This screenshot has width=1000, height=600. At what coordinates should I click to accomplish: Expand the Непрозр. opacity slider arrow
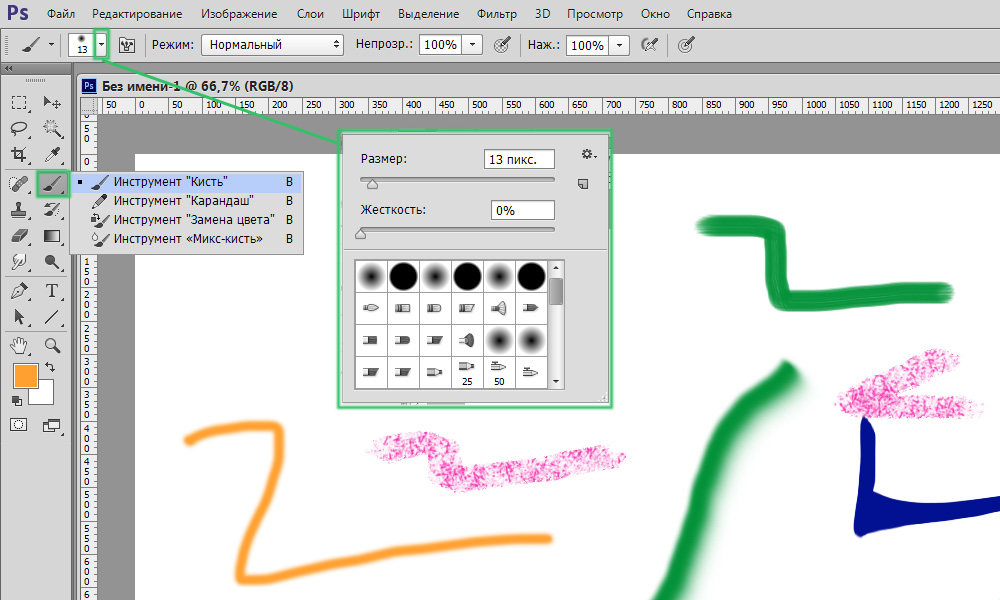(472, 45)
